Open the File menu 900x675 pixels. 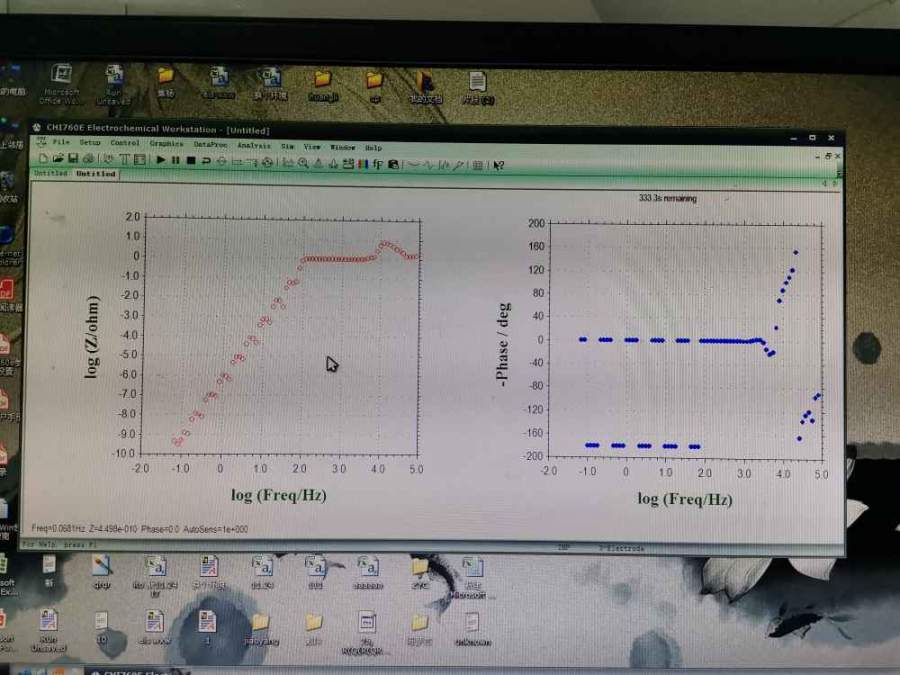point(61,142)
